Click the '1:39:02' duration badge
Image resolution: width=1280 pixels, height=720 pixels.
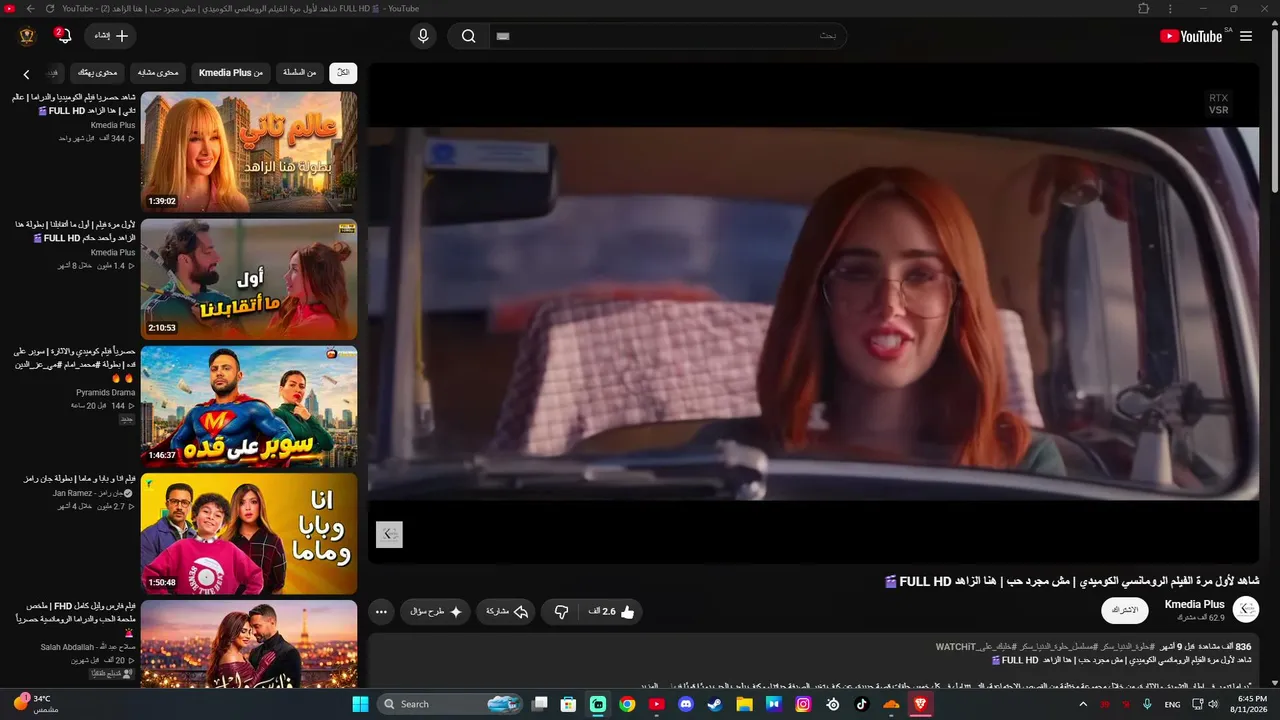coord(162,201)
